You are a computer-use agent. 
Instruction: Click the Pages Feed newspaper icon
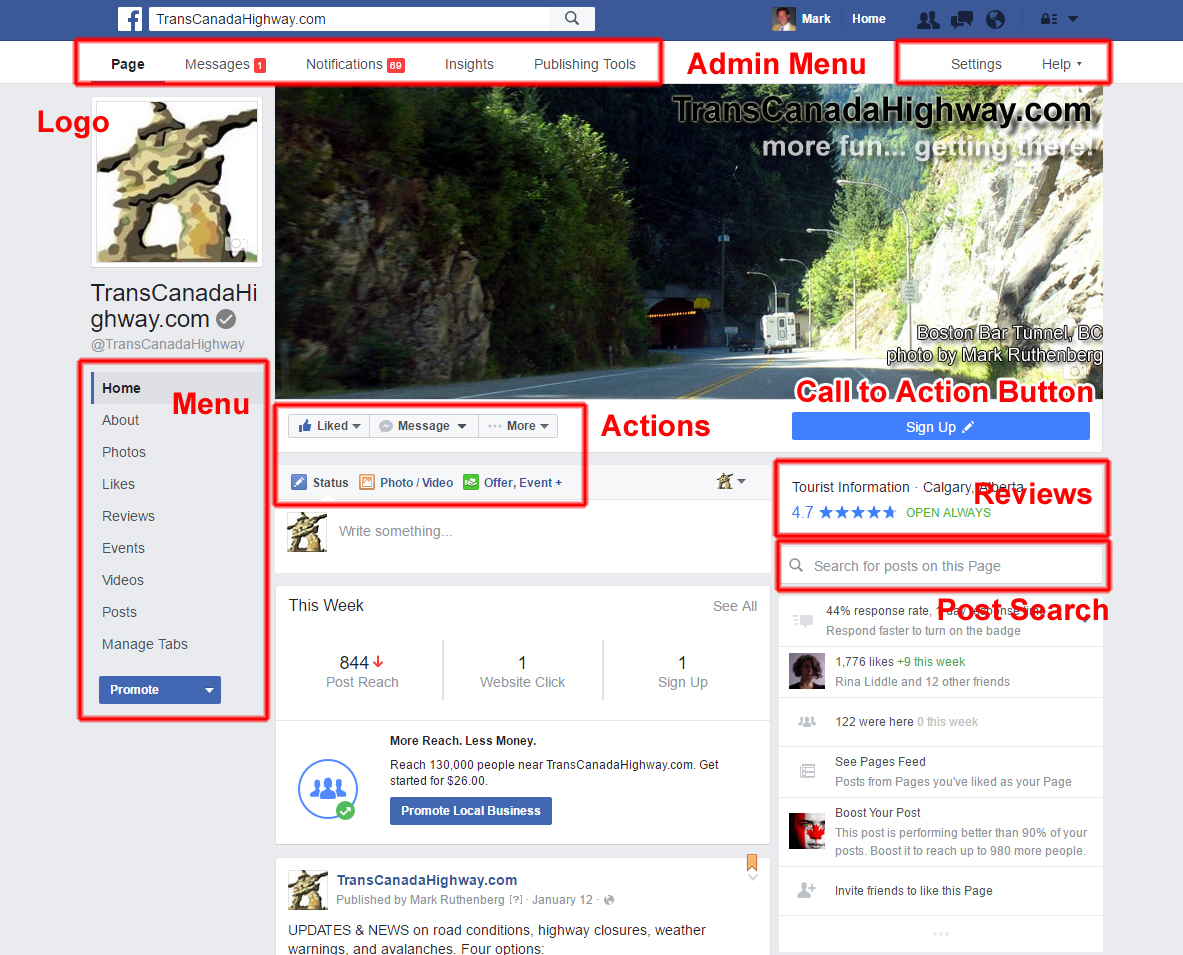point(807,771)
